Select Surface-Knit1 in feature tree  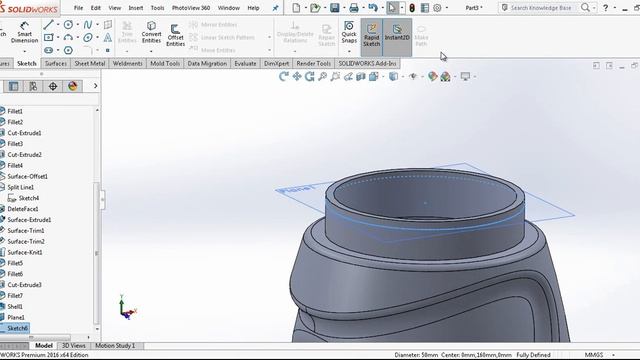[25, 252]
